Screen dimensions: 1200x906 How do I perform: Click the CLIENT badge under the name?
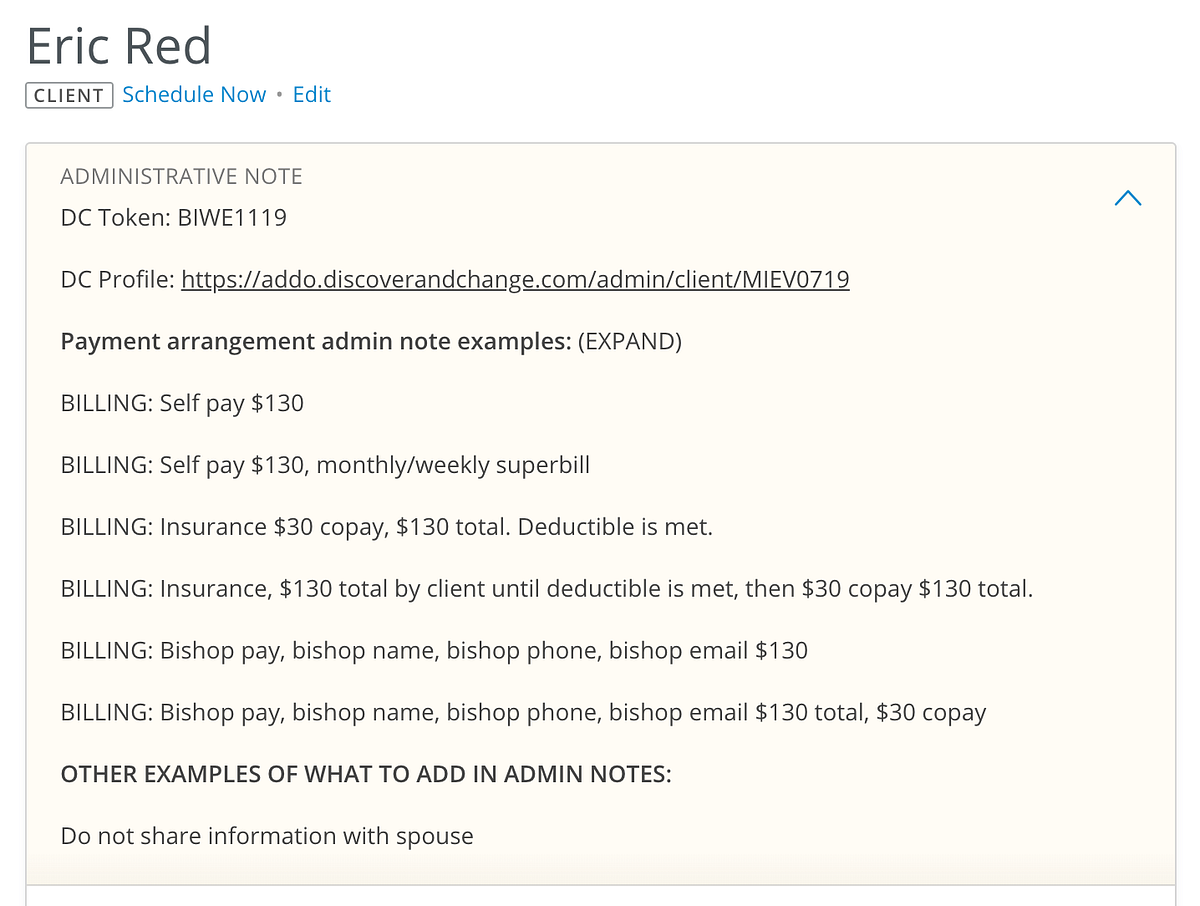tap(69, 96)
